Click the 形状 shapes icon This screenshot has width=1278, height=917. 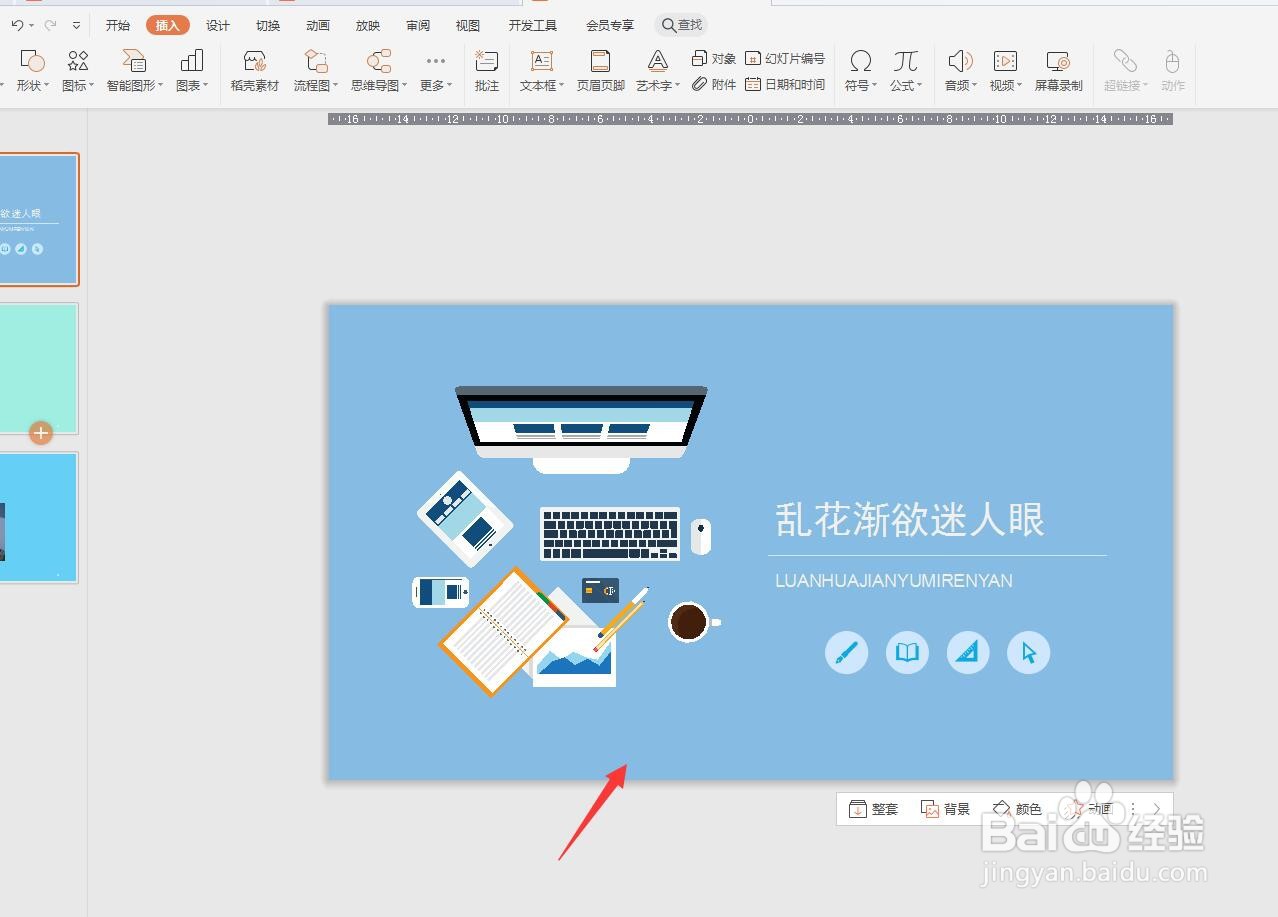point(32,62)
